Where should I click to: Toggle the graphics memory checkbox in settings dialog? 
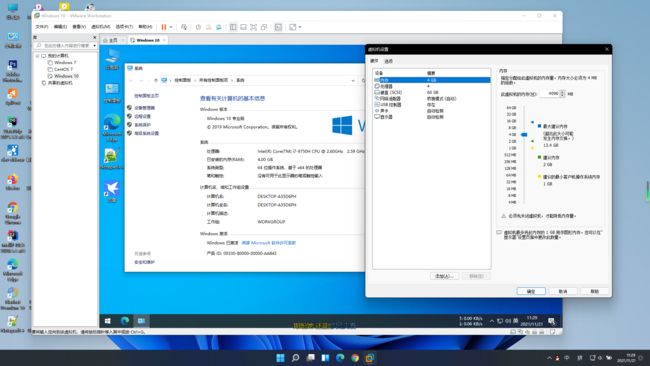499,233
